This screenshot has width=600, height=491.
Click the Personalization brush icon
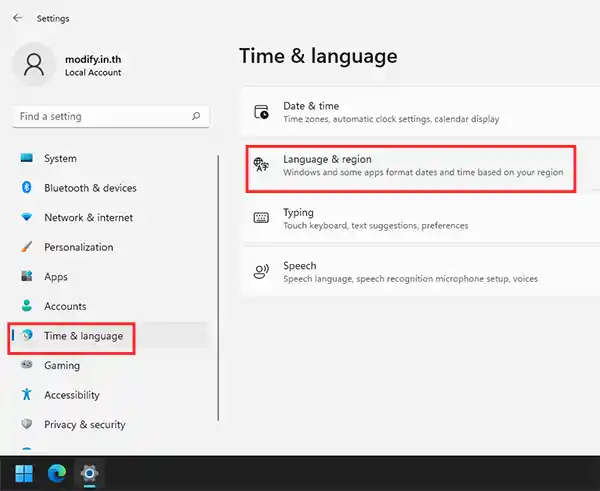tap(27, 247)
